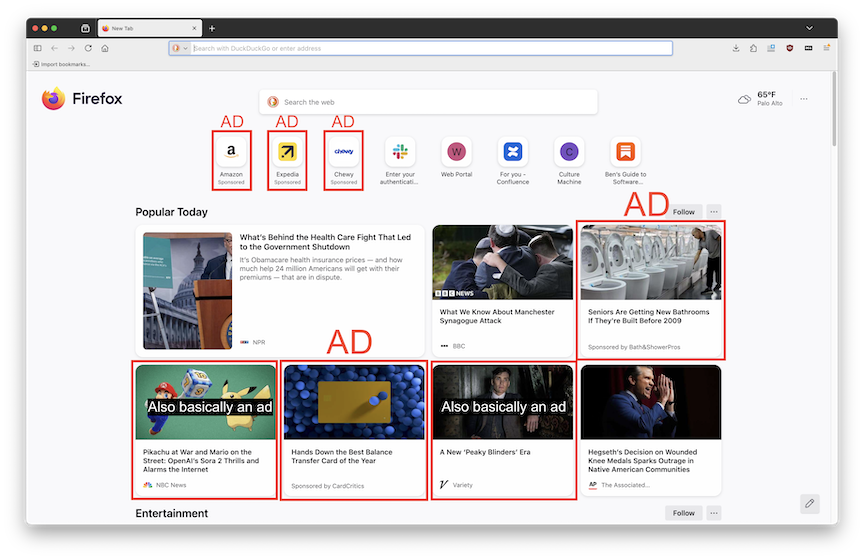Open the Entertainment section options menu

pyautogui.click(x=714, y=513)
